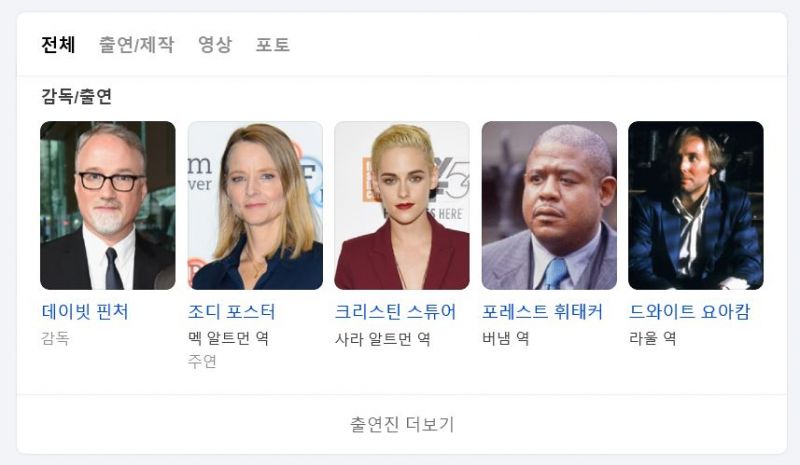
Task: Open the image above the 드와이트 요아캄 caption
Action: coord(696,205)
